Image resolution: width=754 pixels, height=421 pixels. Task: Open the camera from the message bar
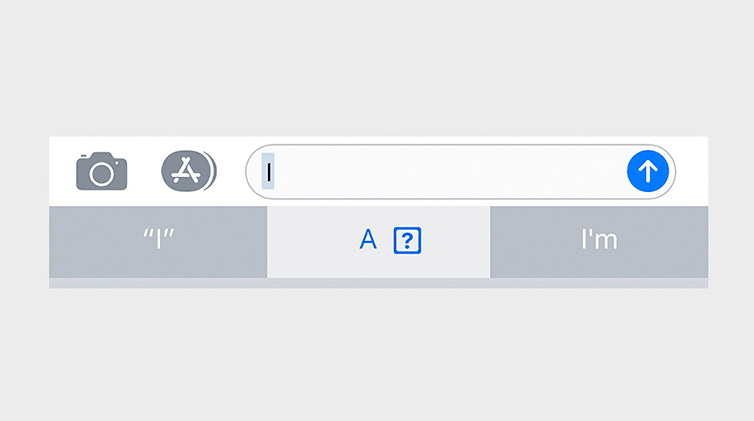coord(101,171)
